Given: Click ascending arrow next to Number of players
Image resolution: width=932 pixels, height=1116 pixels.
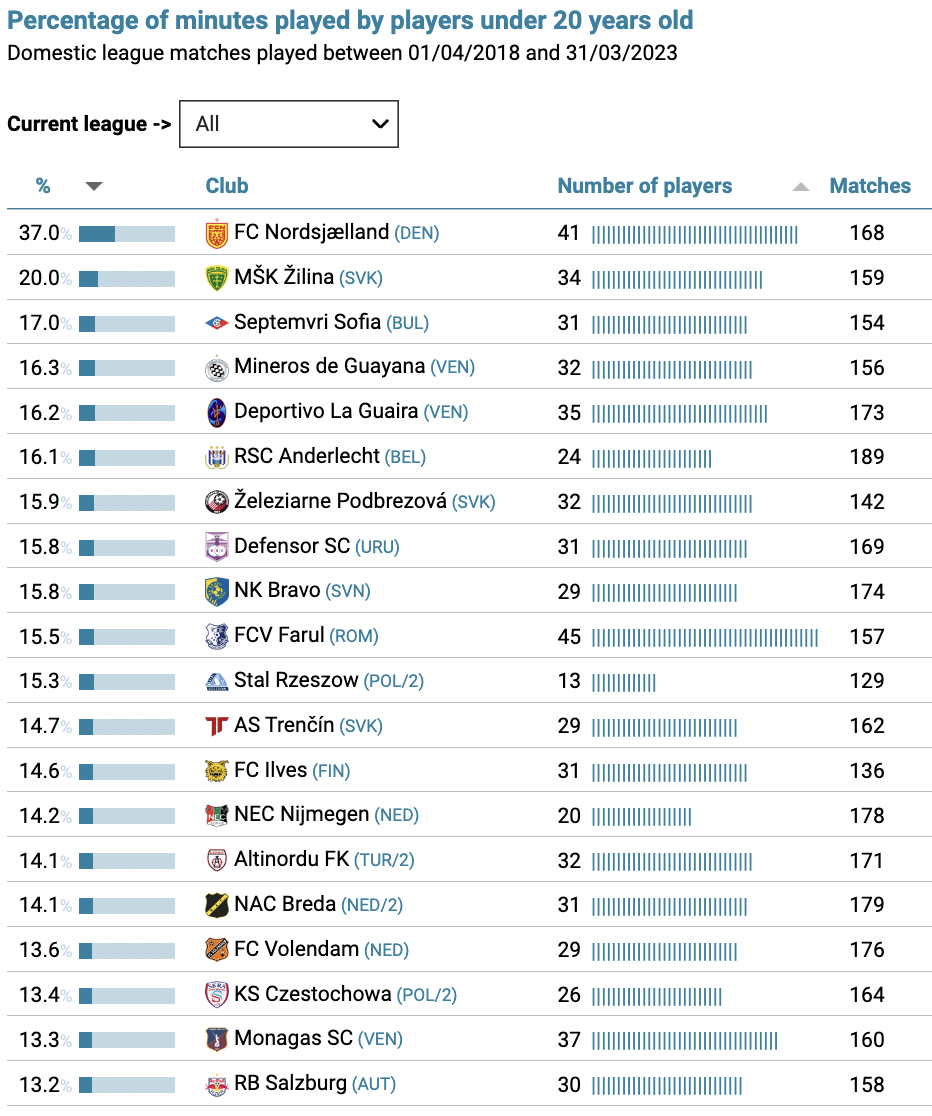Looking at the screenshot, I should [x=801, y=186].
